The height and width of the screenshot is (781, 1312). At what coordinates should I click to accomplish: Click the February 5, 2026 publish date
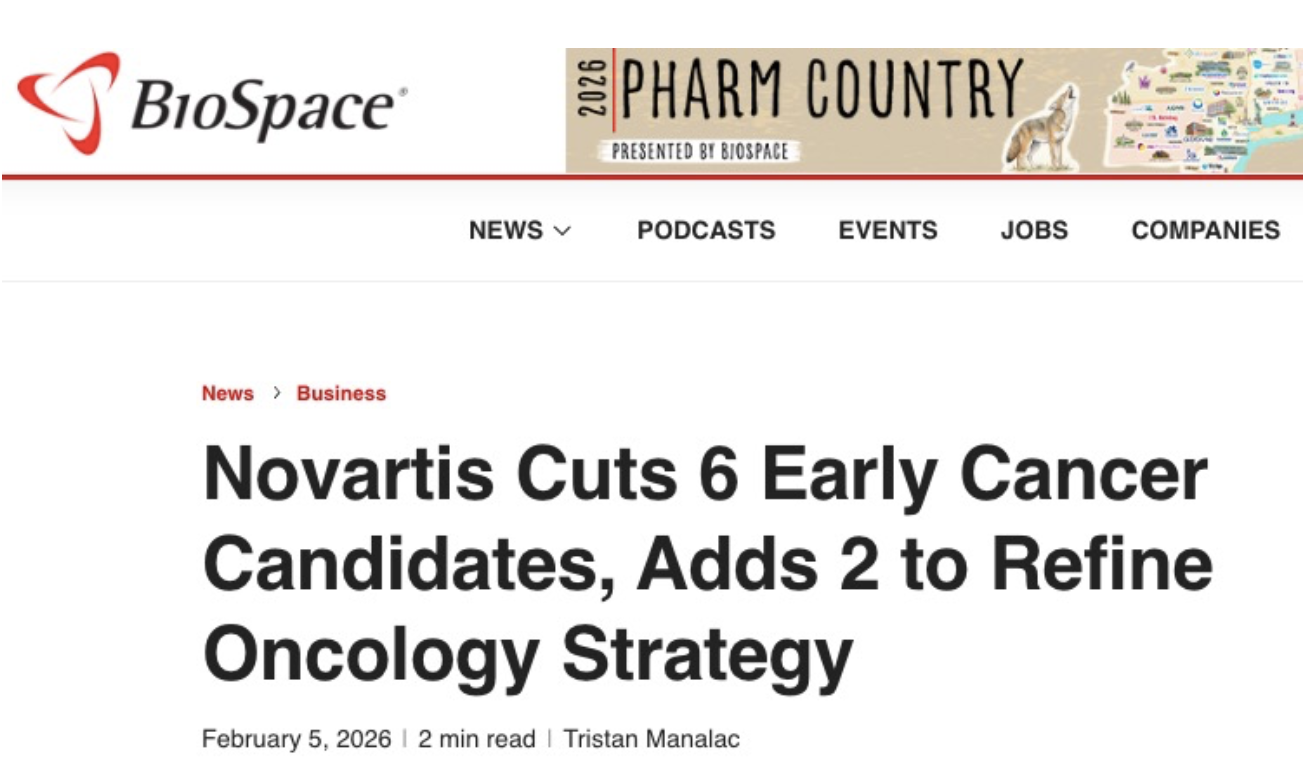pos(296,740)
